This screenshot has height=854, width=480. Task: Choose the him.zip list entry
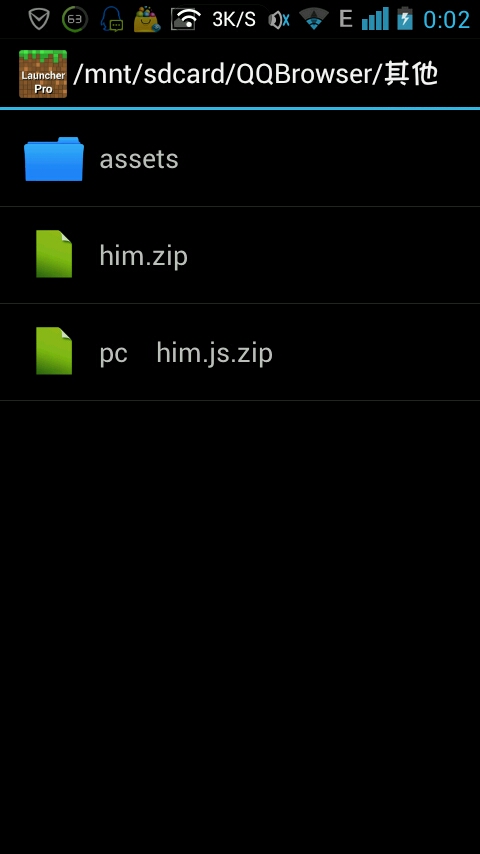point(240,255)
